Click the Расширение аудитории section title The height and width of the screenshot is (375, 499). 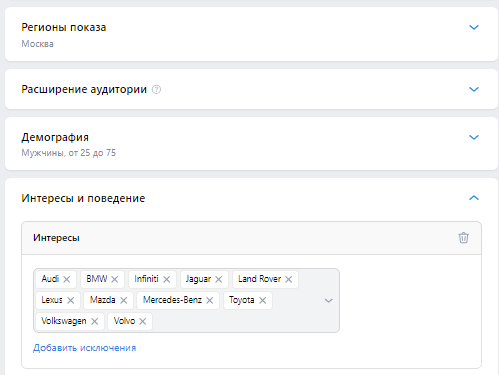84,89
